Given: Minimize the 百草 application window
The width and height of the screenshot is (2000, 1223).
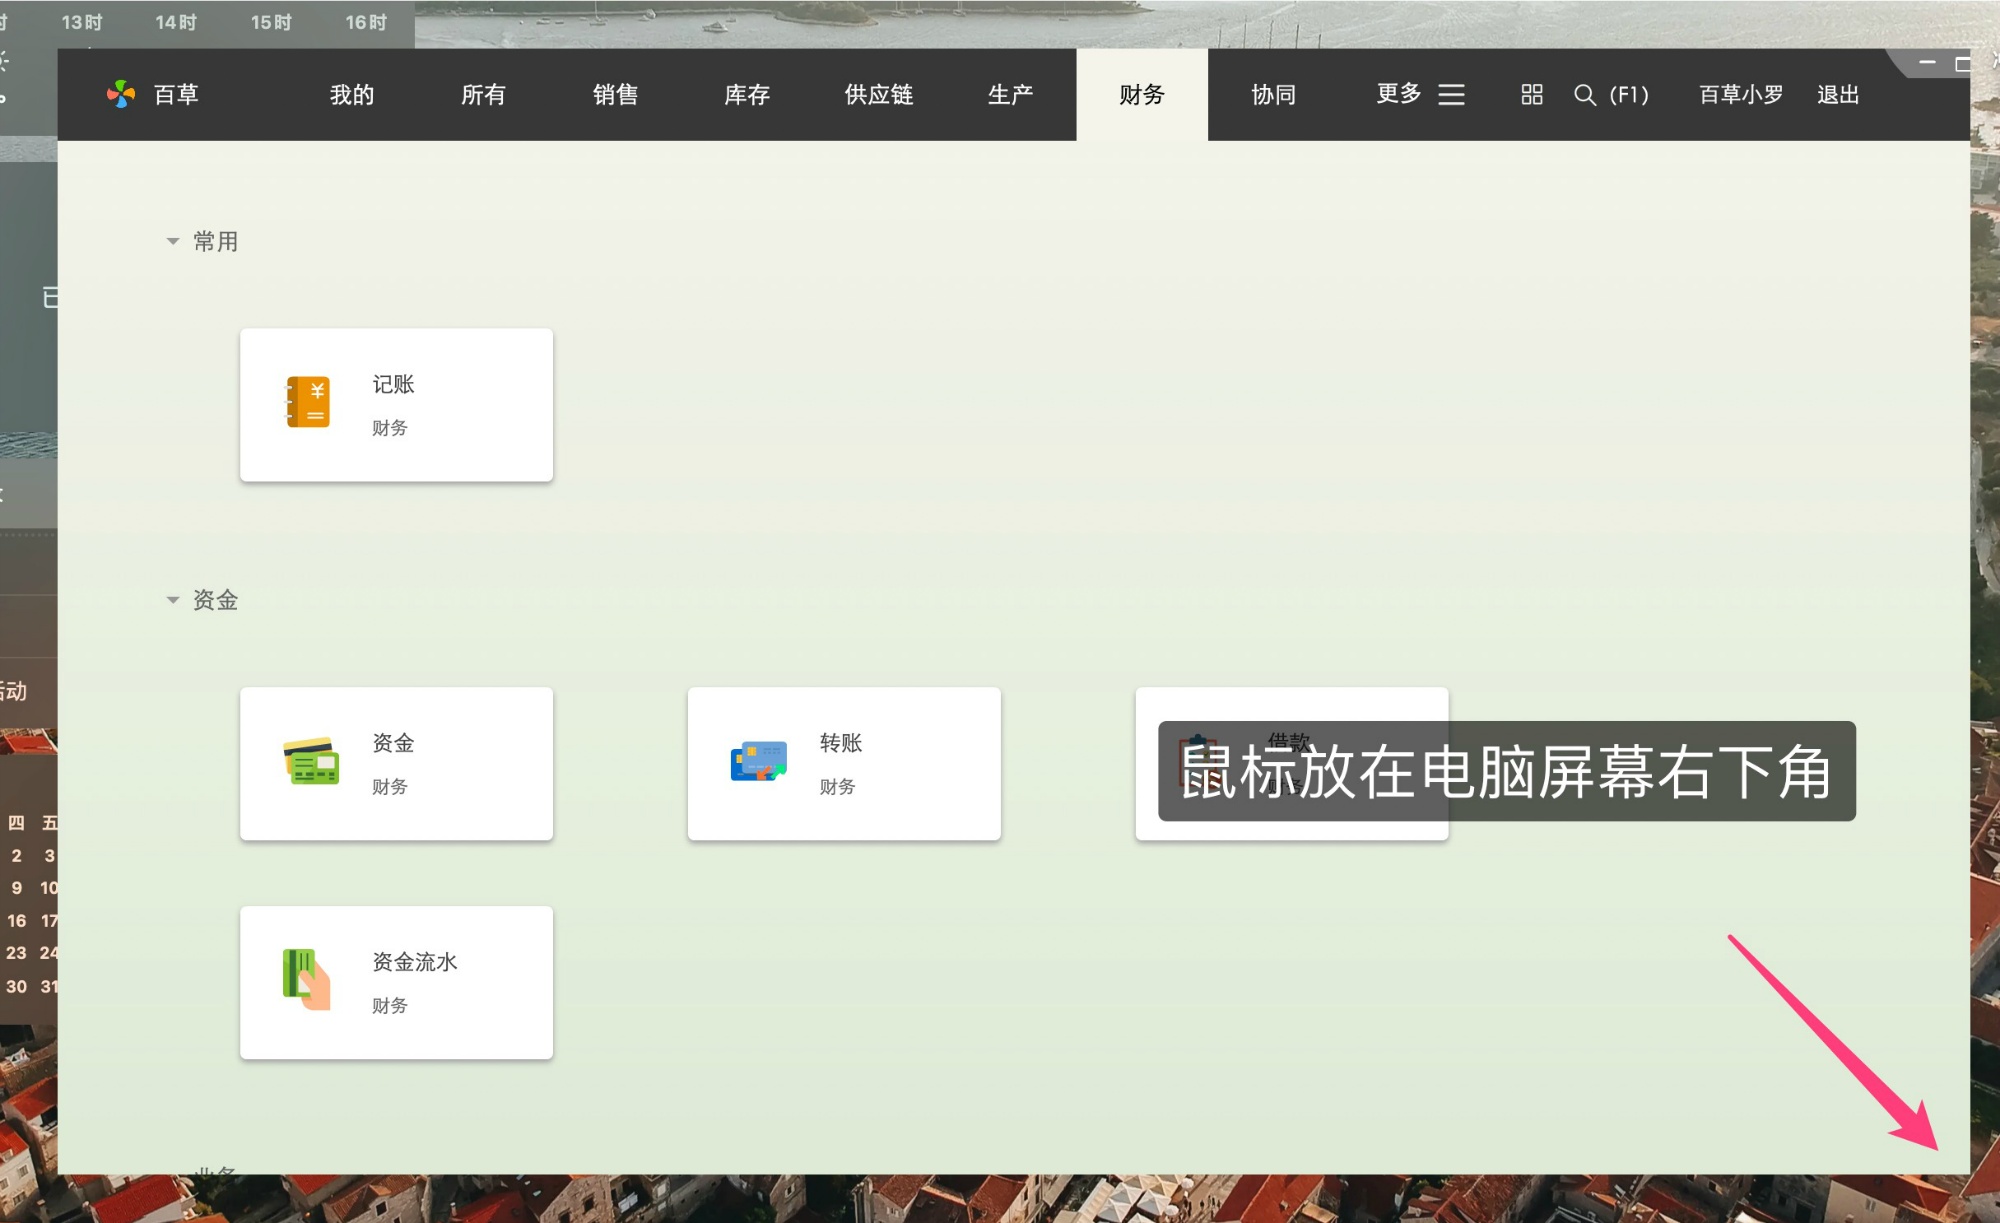Looking at the screenshot, I should coord(1927,63).
